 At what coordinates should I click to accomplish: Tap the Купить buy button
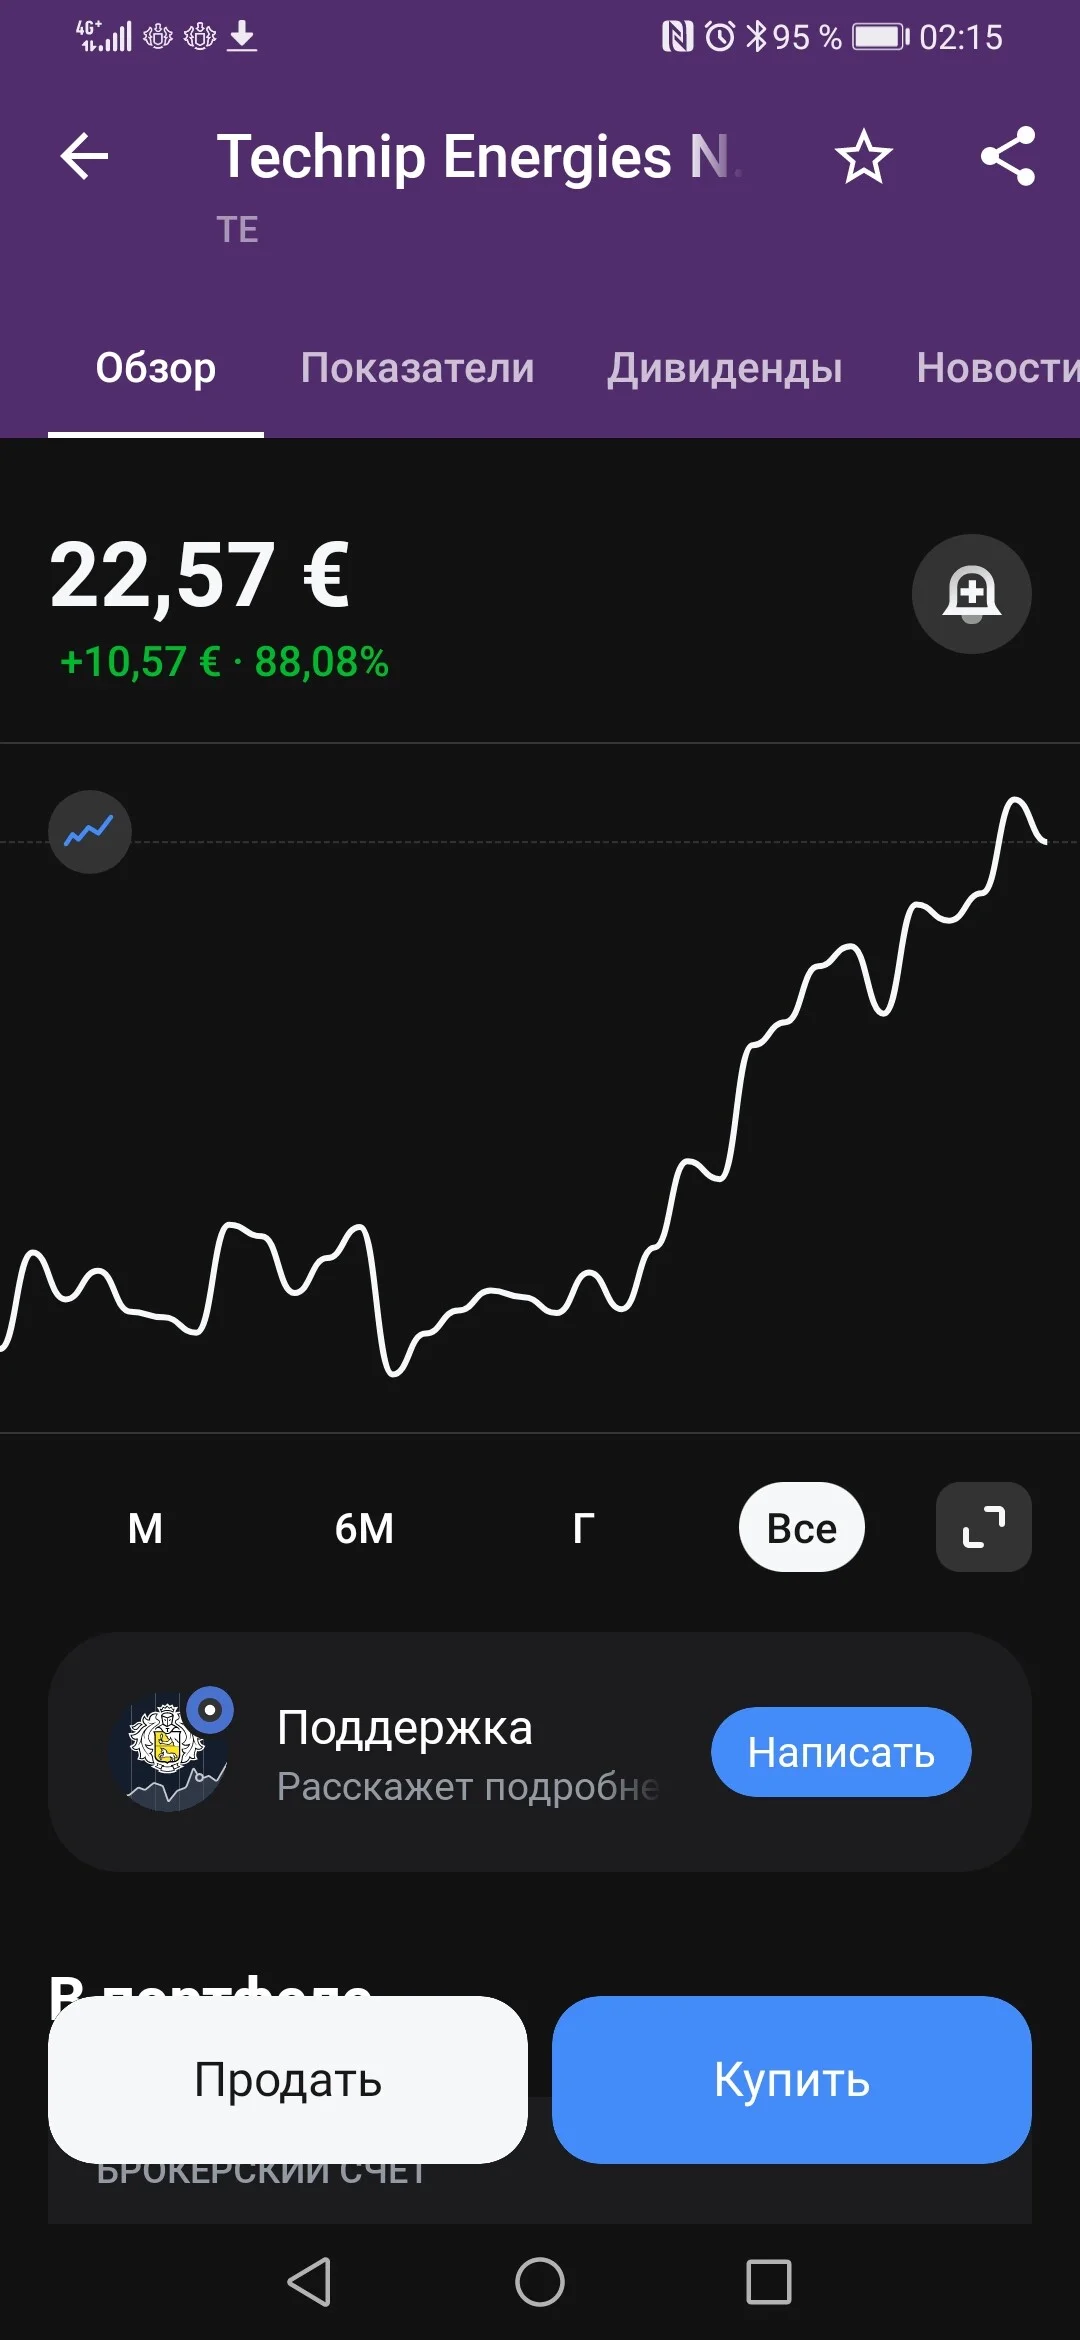click(792, 2080)
